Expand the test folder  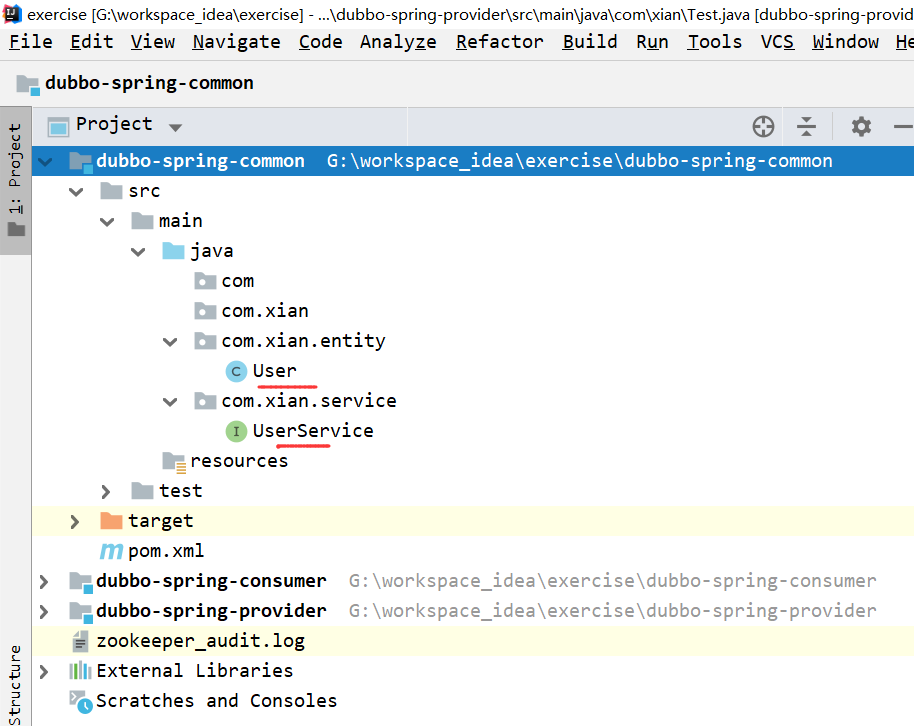pos(107,491)
